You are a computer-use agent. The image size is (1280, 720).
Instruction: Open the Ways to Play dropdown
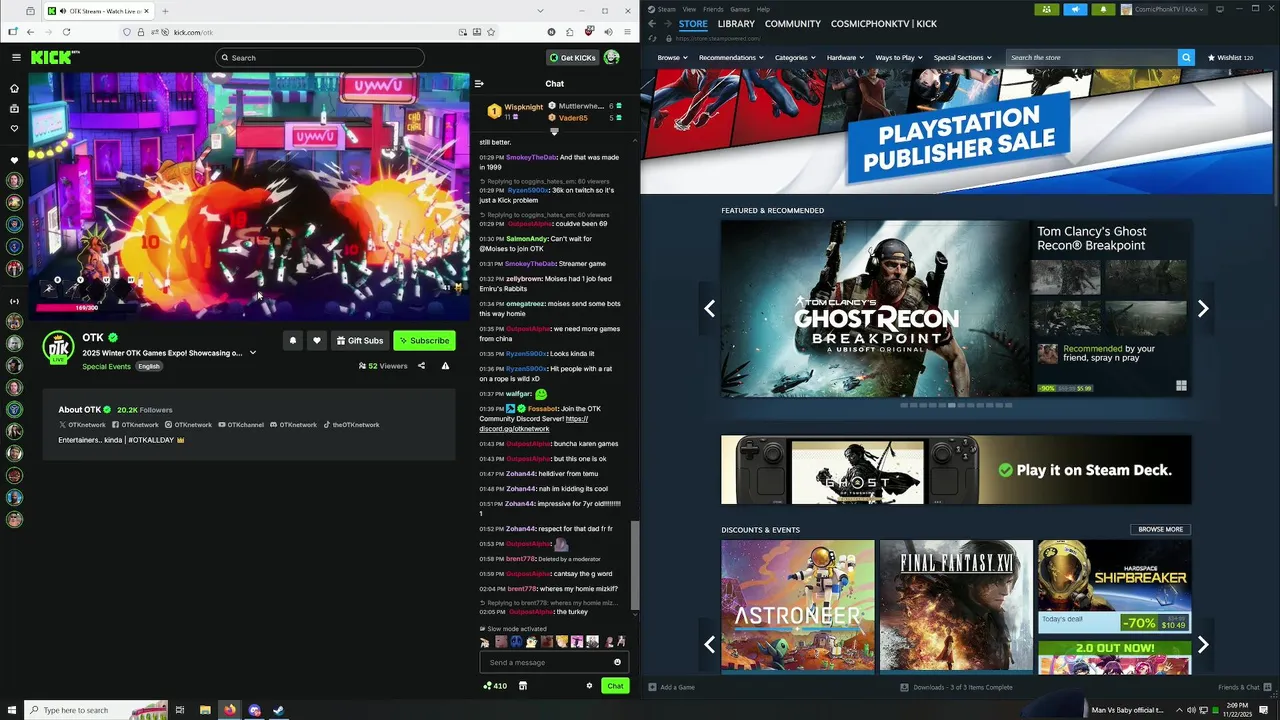click(899, 57)
